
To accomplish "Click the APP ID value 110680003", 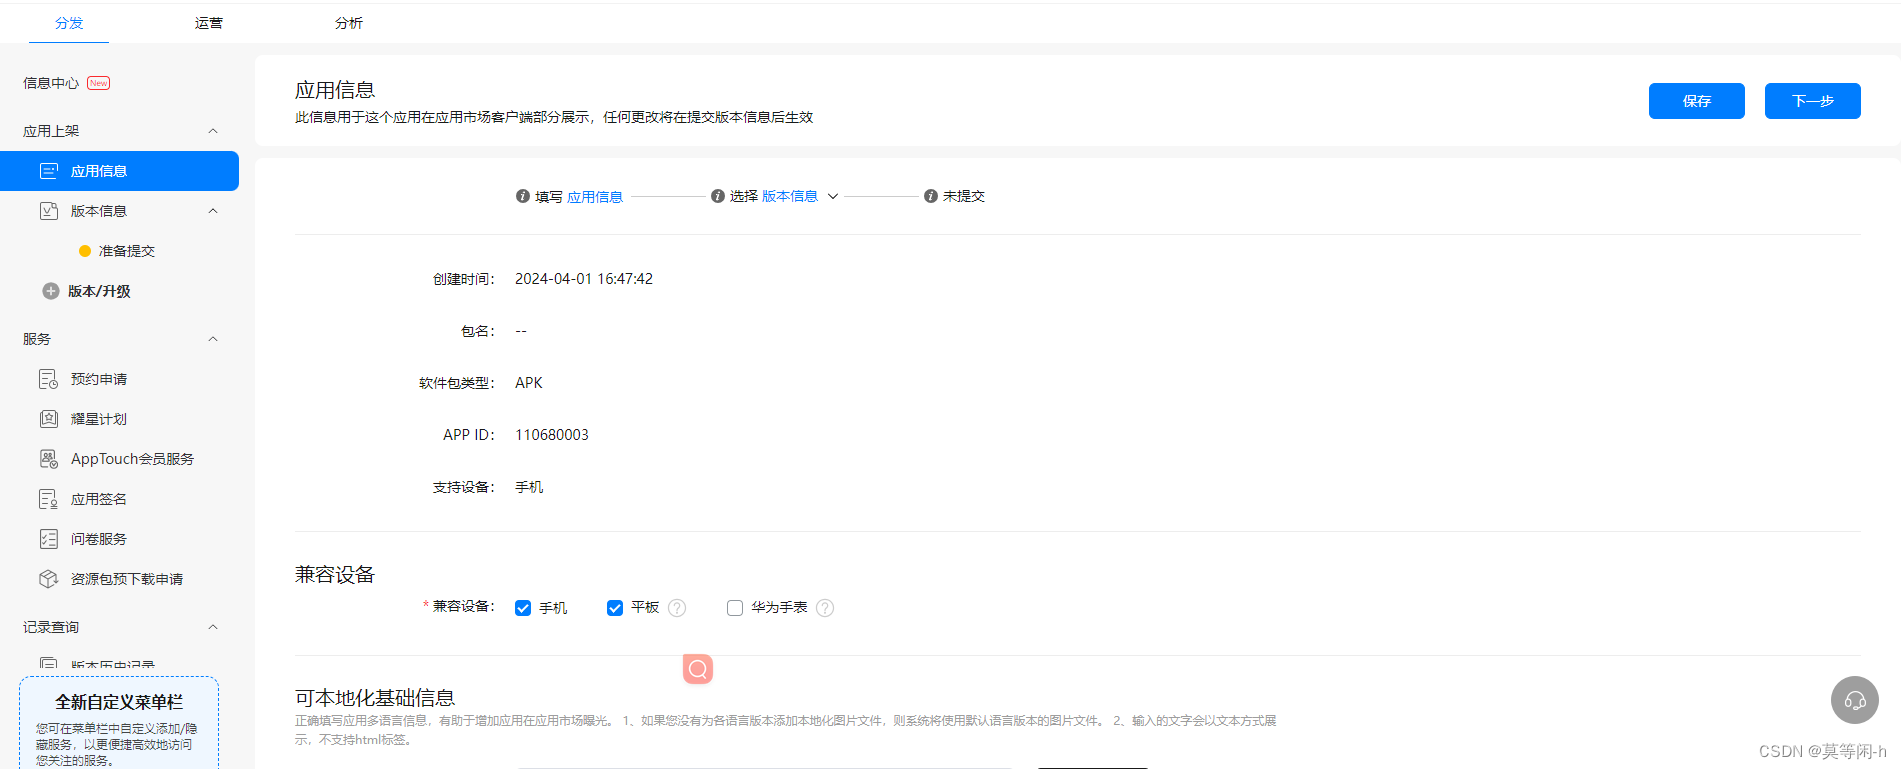I will point(552,435).
